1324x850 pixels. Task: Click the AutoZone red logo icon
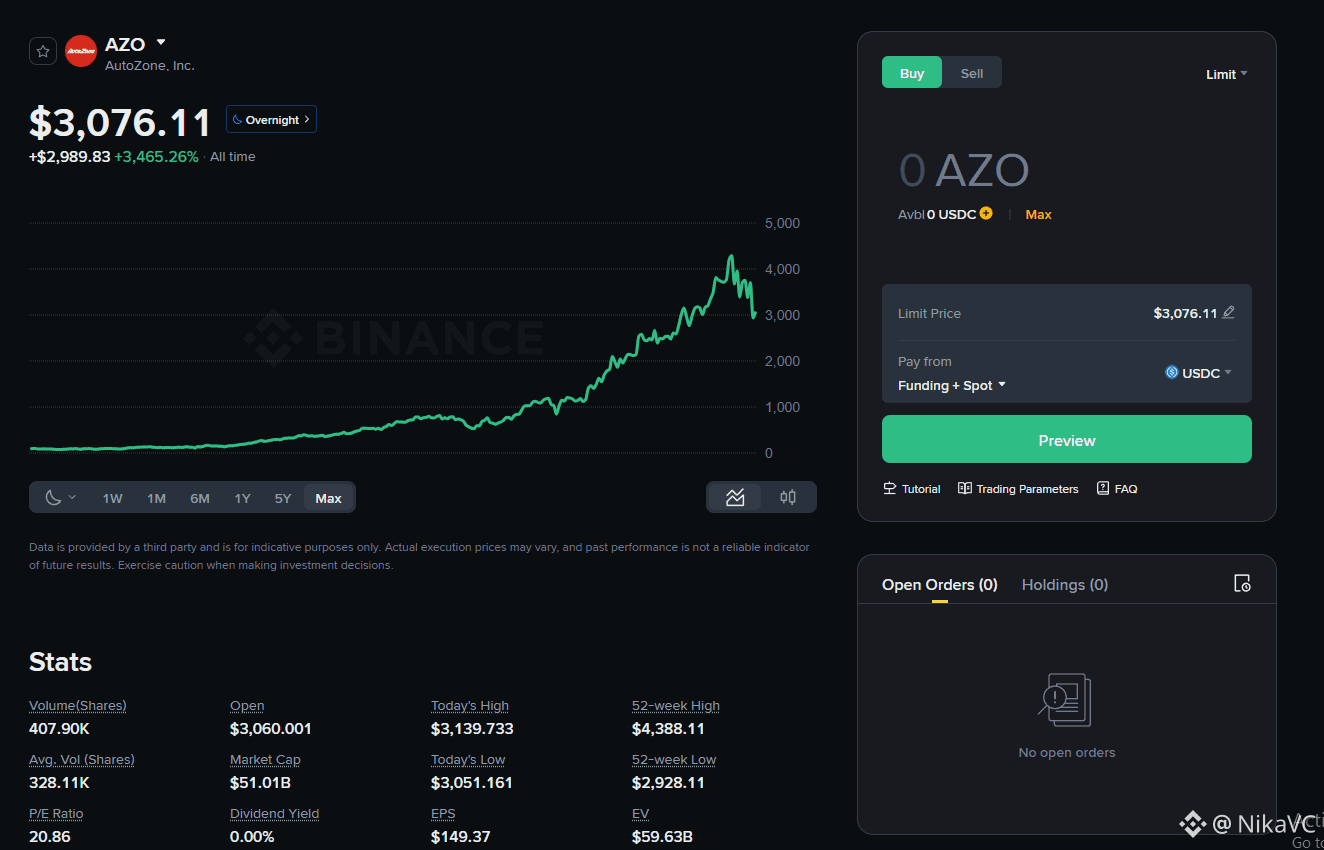pyautogui.click(x=81, y=51)
